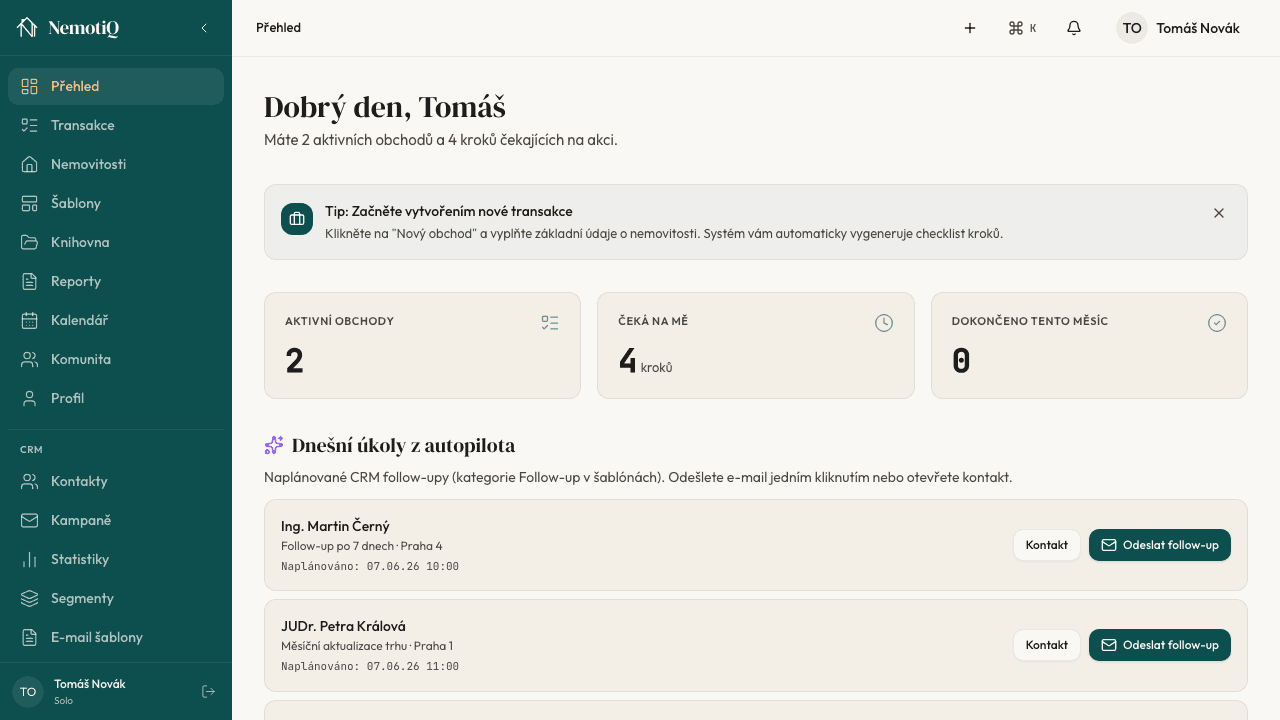The height and width of the screenshot is (720, 1280).
Task: Open Tomáš Novák user menu in header
Action: click(x=1178, y=28)
